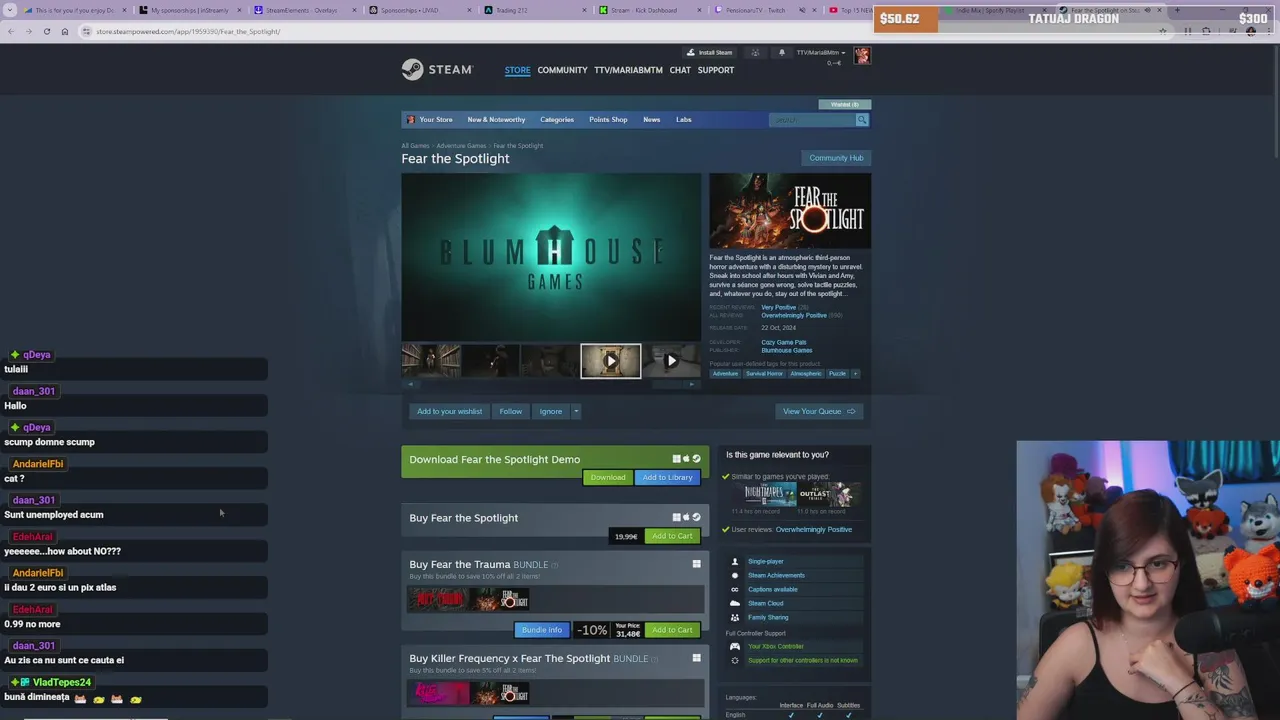Image resolution: width=1280 pixels, height=720 pixels.
Task: Open the Fear the Spotlight capsule image
Action: pyautogui.click(x=790, y=211)
